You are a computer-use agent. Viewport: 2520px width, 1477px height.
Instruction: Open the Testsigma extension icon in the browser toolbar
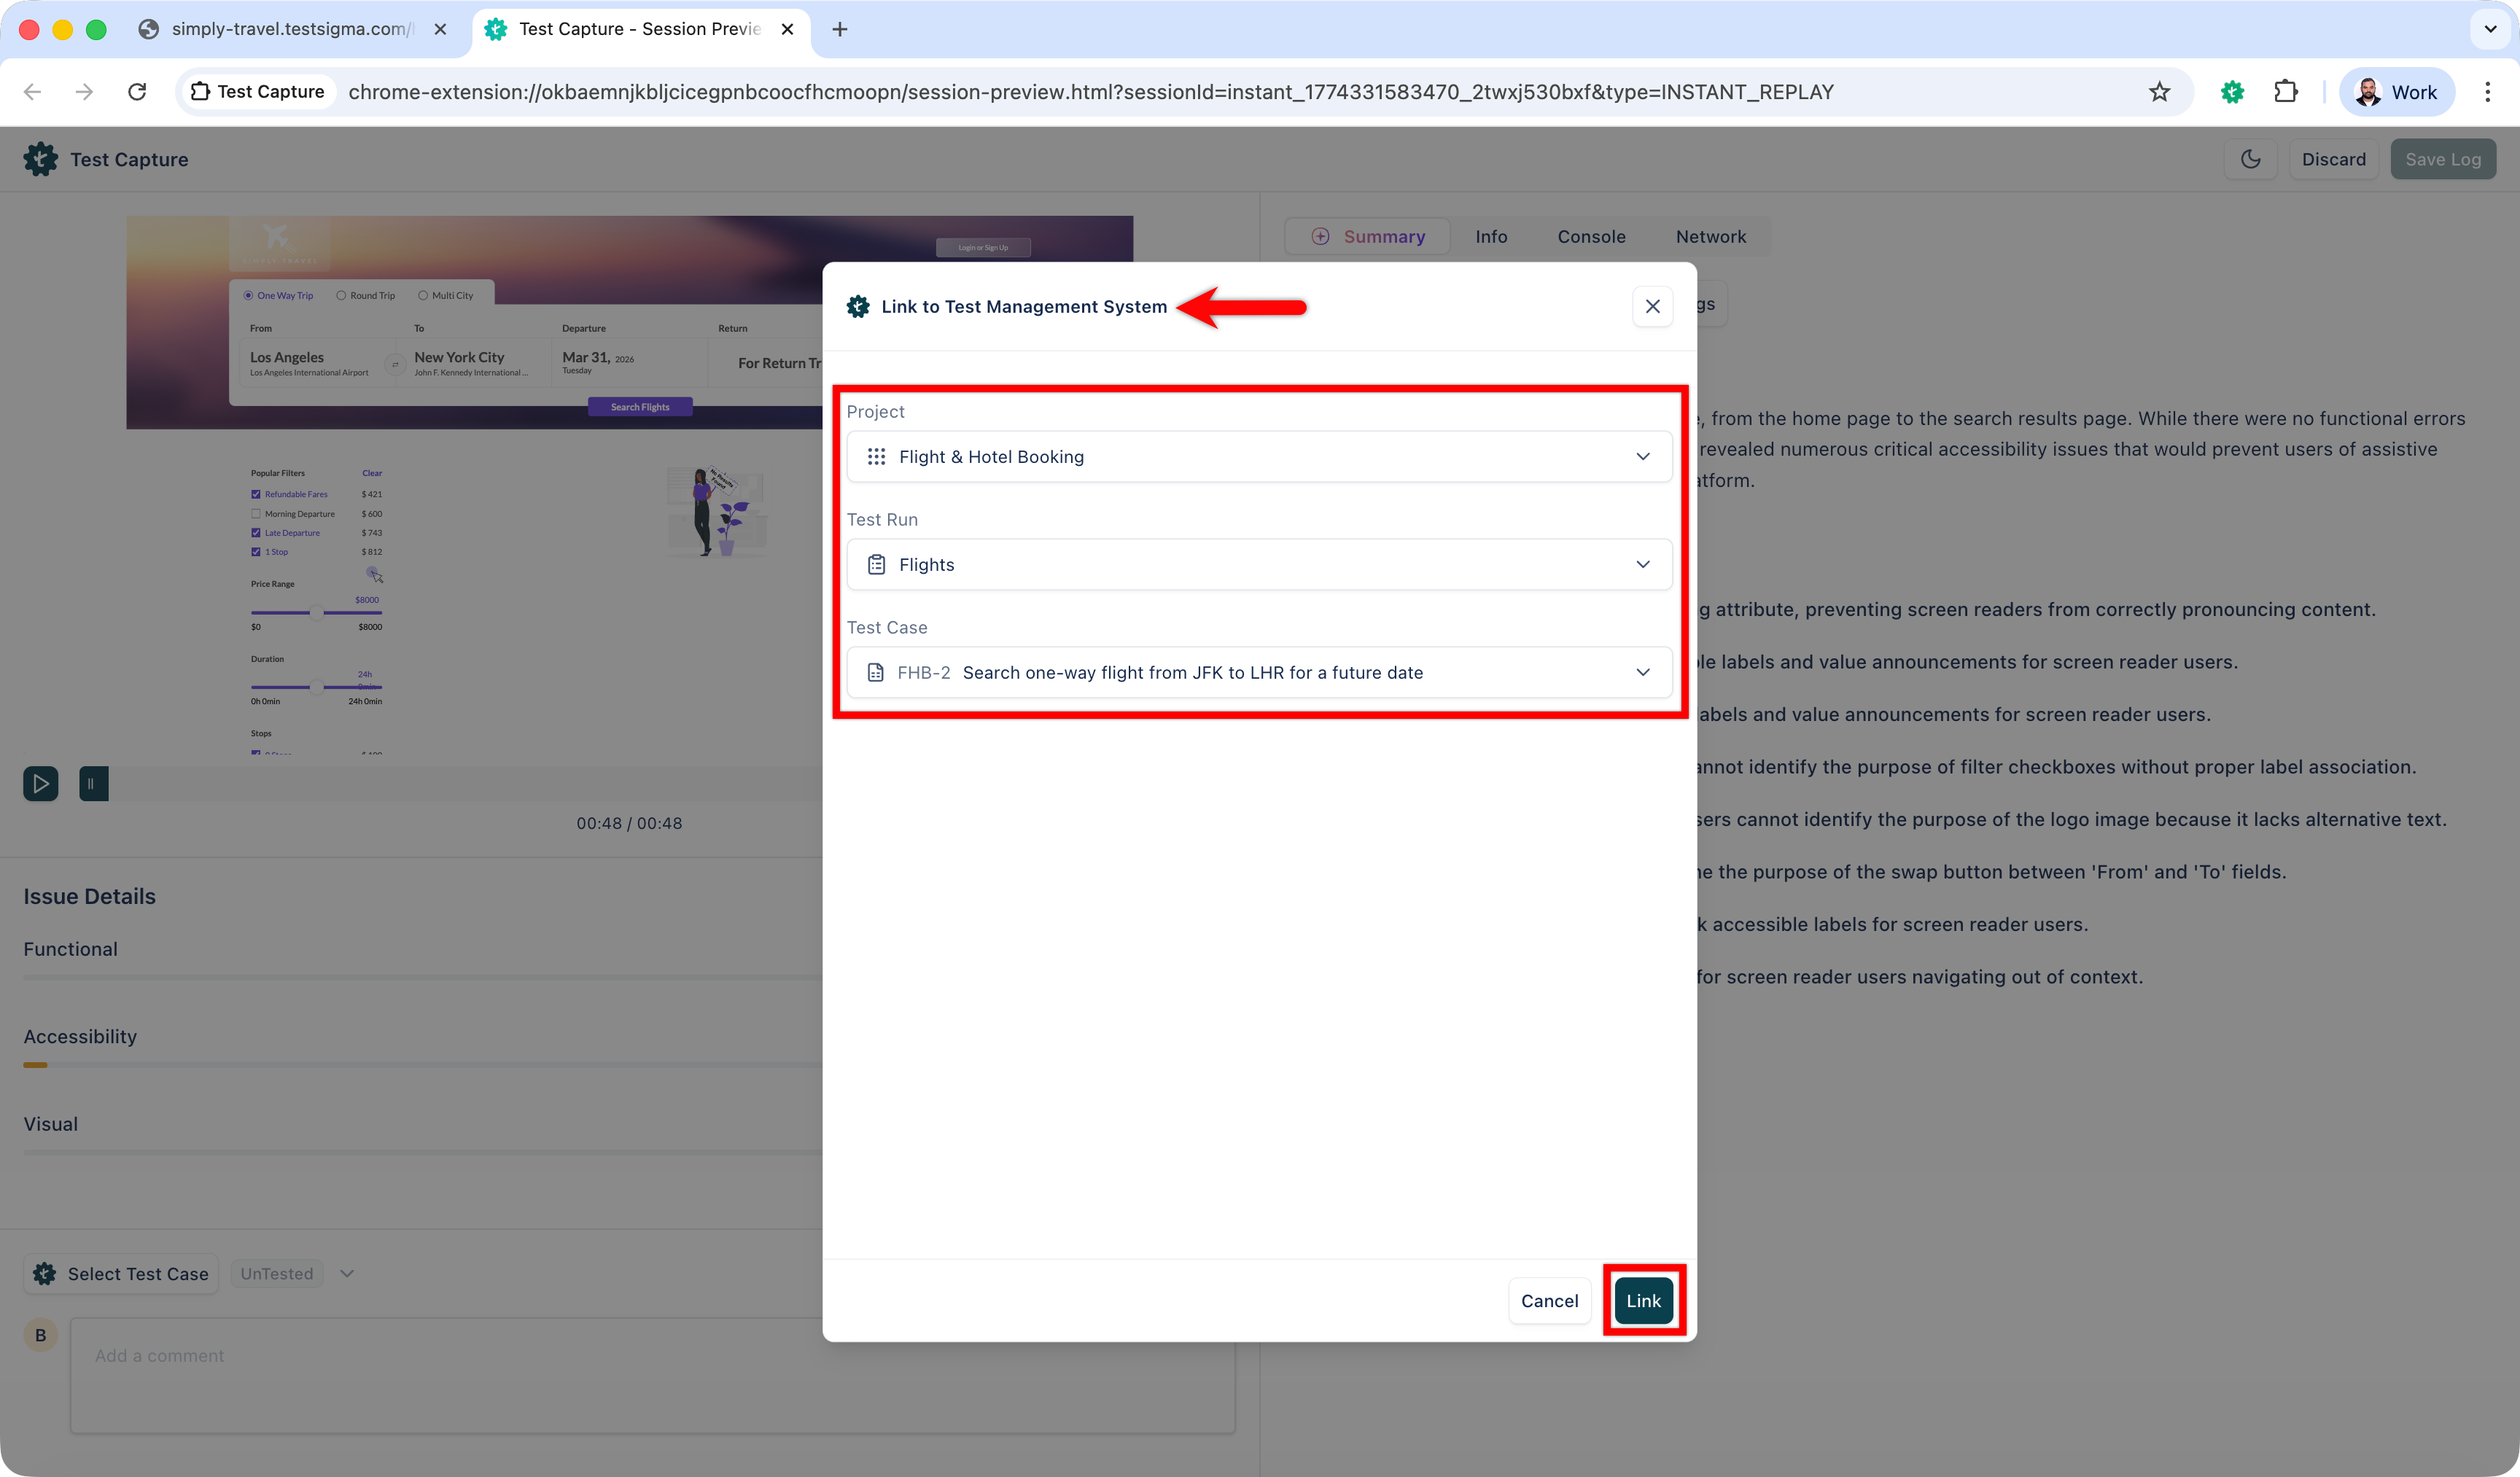click(x=2232, y=91)
